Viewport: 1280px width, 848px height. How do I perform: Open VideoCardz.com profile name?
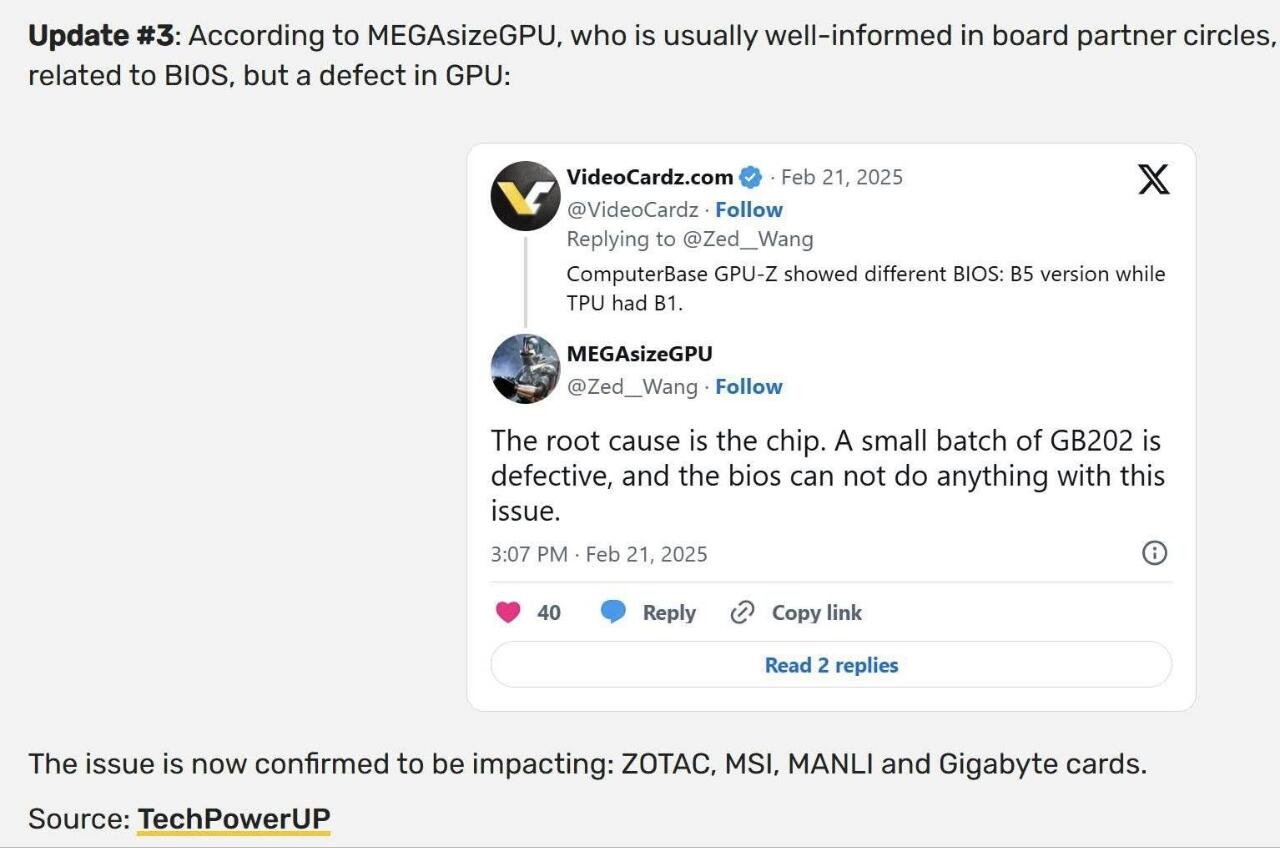coord(649,177)
